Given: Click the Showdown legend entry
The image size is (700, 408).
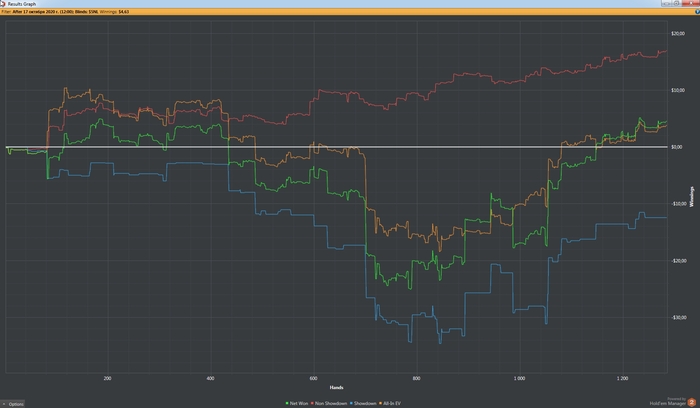Looking at the screenshot, I should point(363,404).
